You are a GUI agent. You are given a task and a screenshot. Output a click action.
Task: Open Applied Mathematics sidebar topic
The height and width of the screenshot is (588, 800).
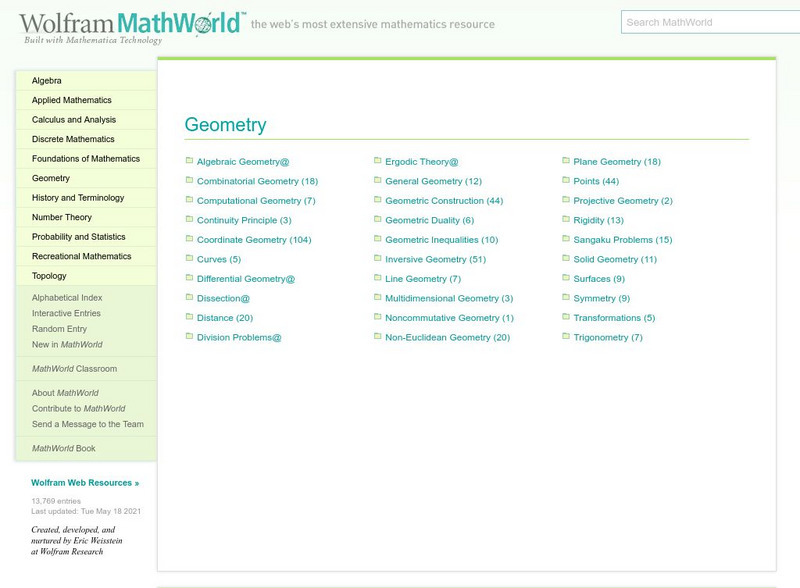click(86, 100)
